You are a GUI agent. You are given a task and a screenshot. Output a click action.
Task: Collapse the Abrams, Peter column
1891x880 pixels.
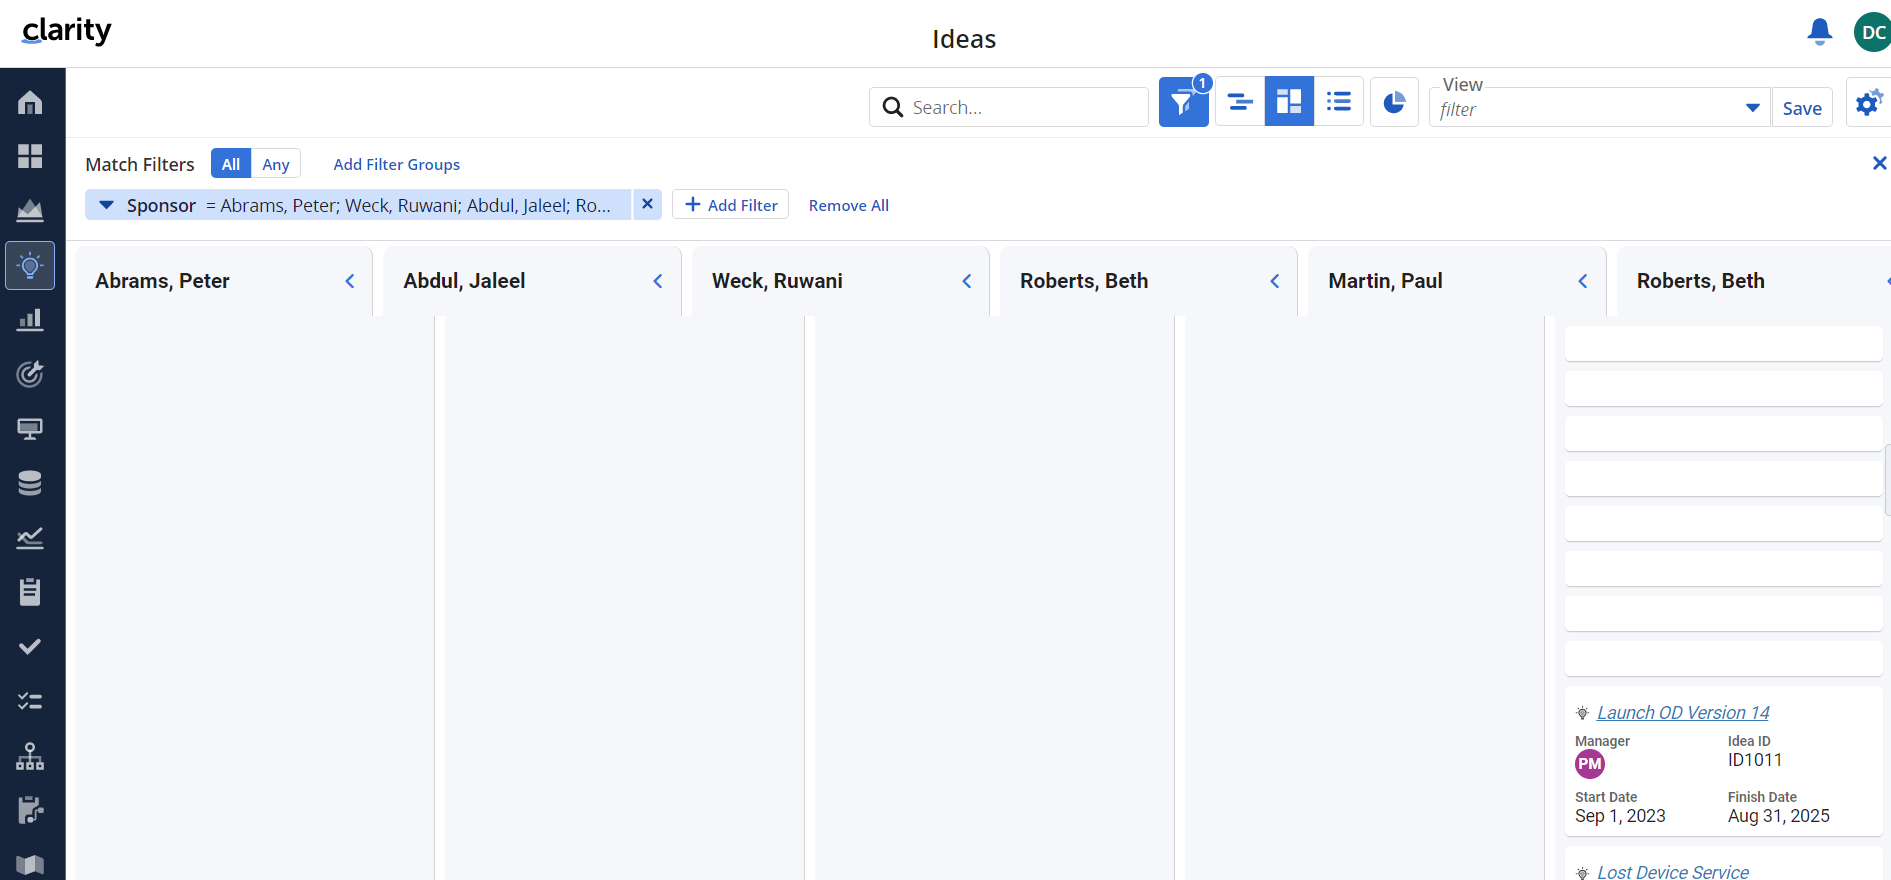(x=350, y=281)
